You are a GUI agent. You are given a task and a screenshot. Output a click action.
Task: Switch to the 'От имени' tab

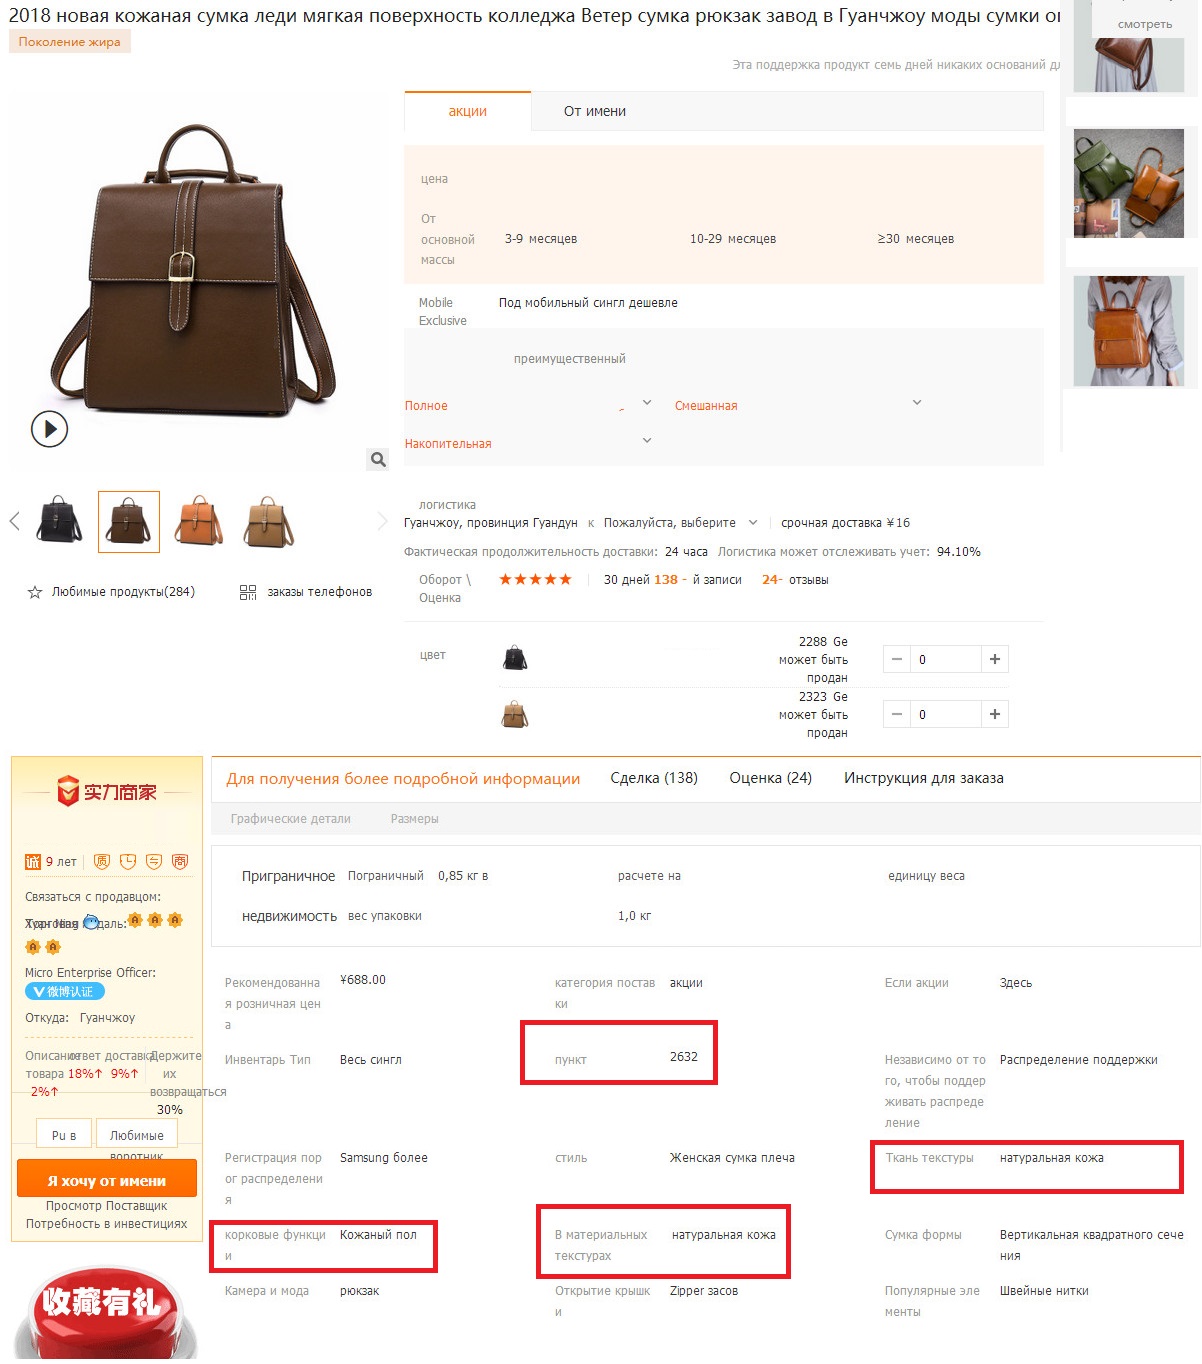595,111
